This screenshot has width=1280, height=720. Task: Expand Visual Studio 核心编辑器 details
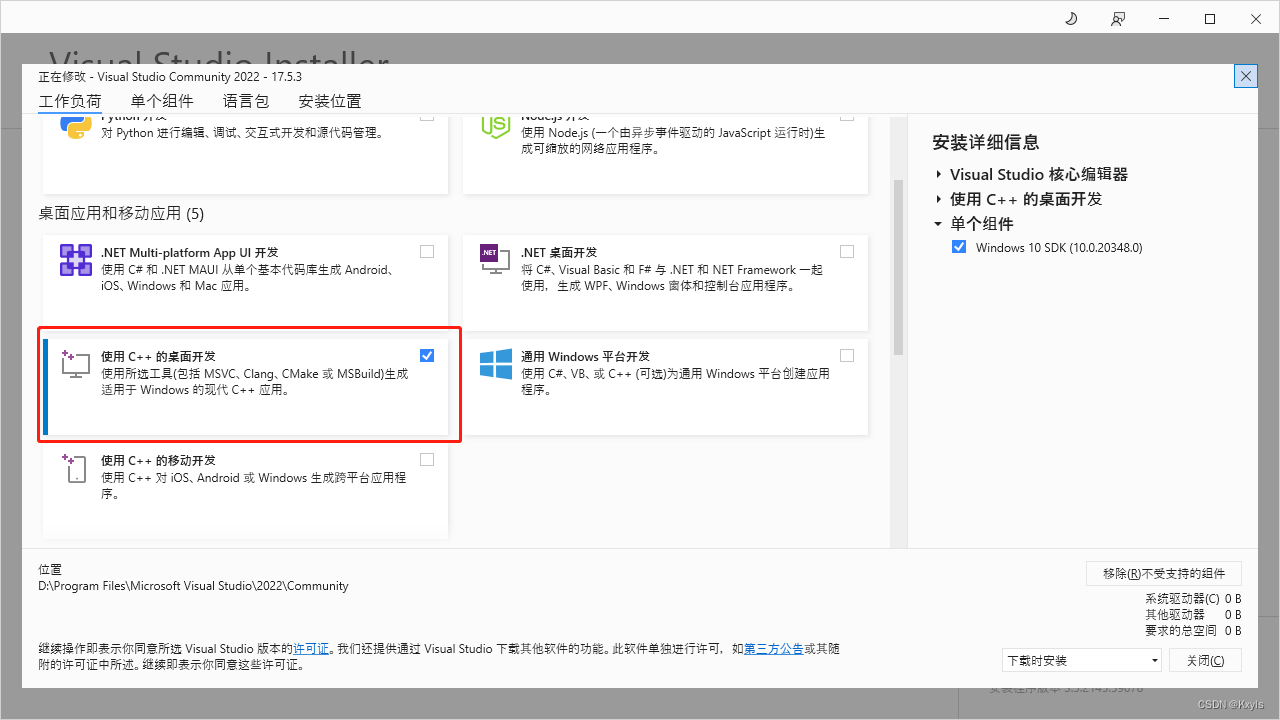(939, 174)
